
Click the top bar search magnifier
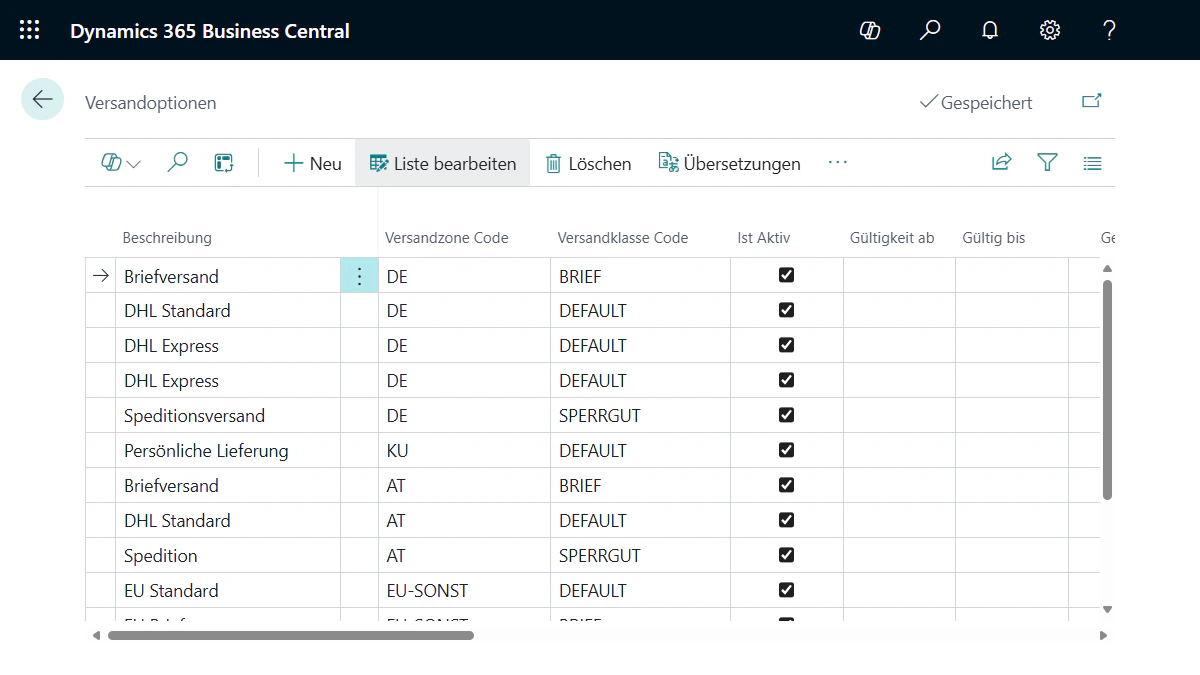point(930,30)
